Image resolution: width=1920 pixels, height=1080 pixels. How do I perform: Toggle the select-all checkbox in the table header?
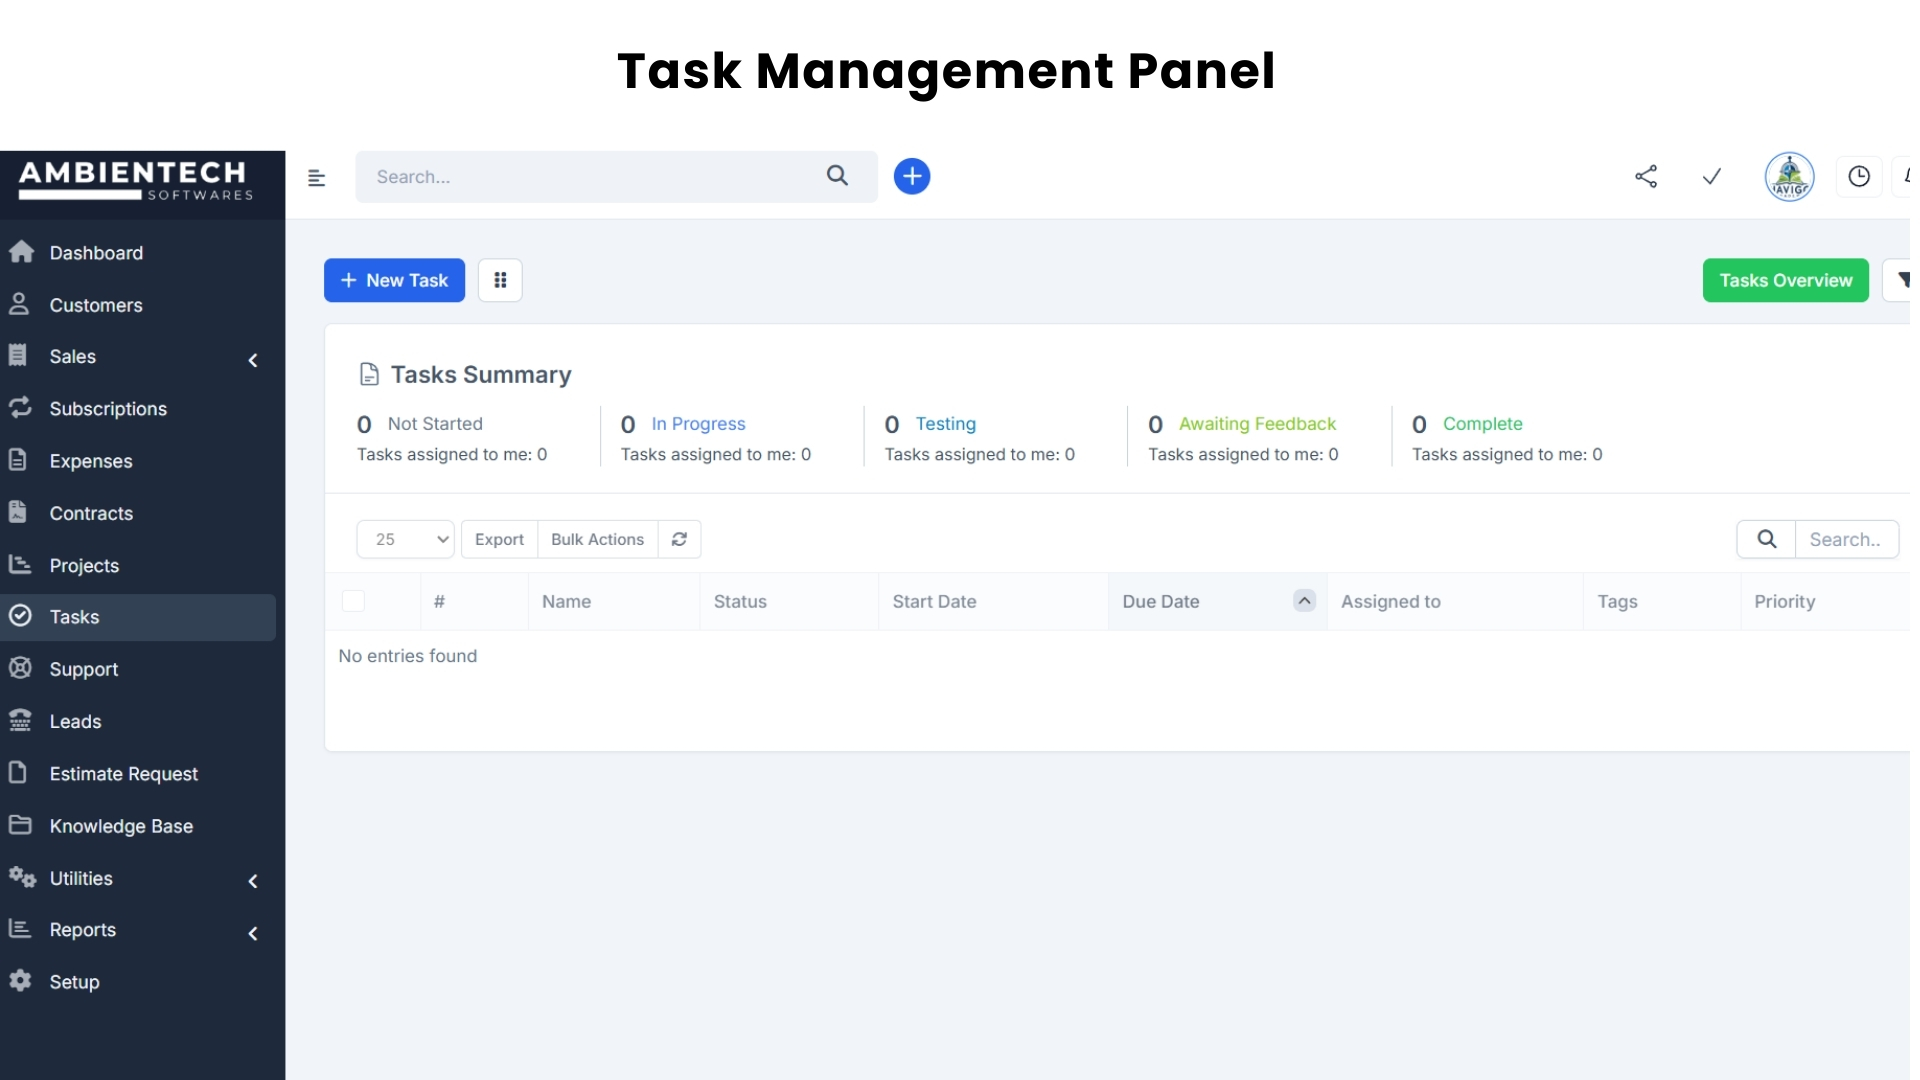(x=353, y=601)
